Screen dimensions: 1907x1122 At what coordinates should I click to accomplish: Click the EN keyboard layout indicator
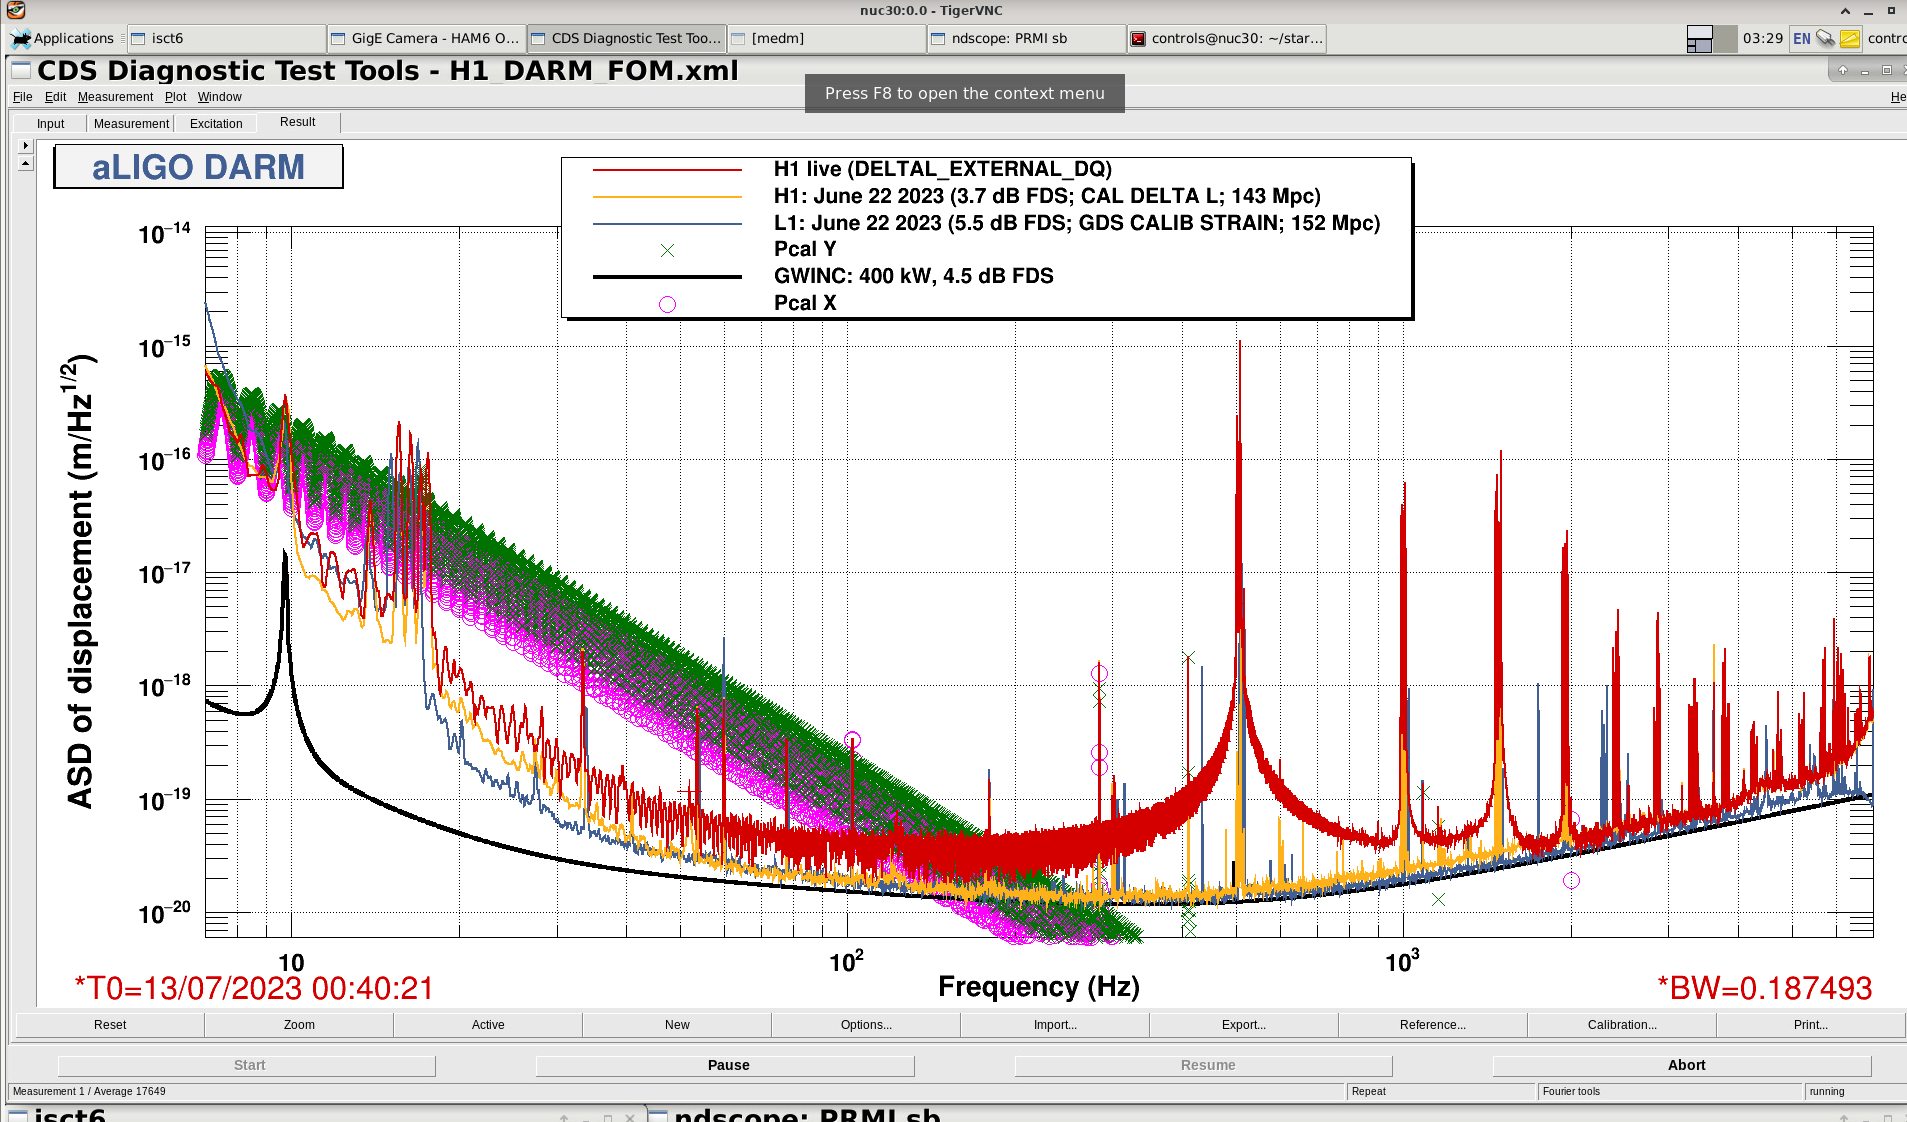pos(1801,39)
